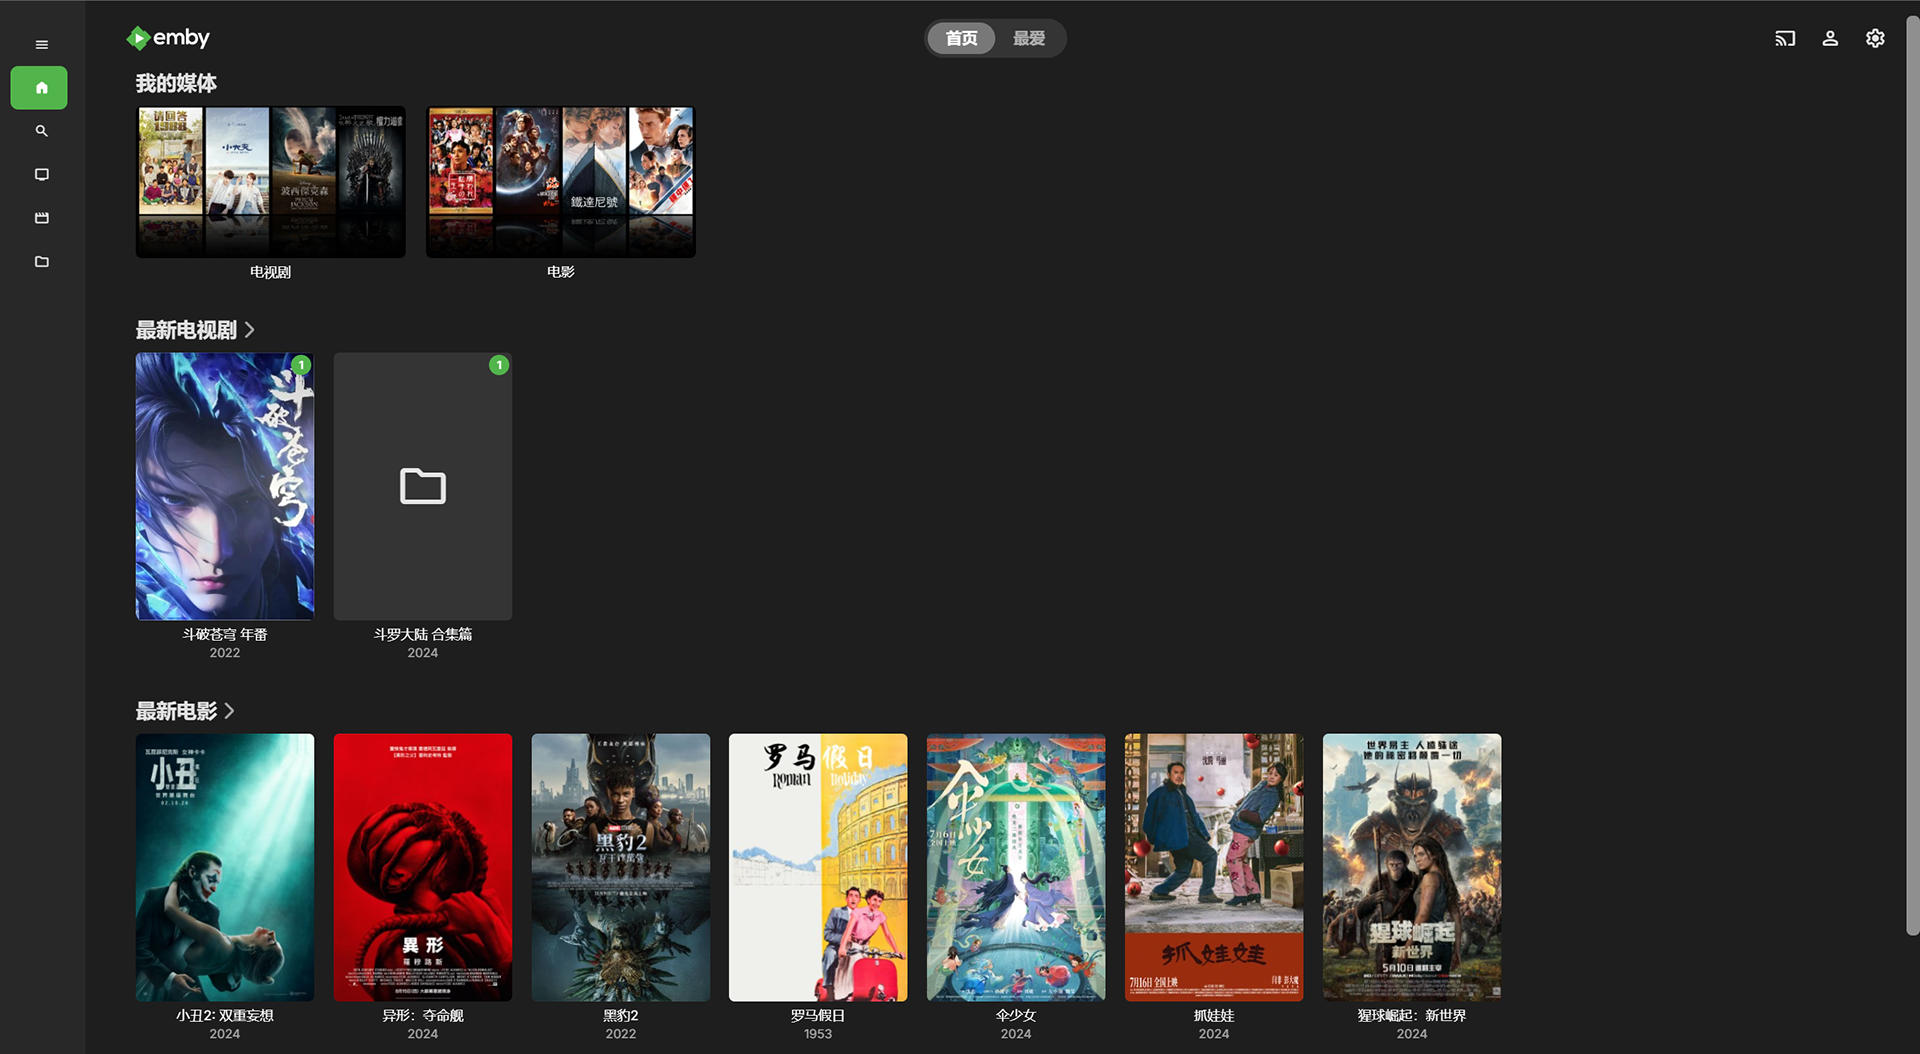Open the 小丑2: 双重妄想 poster
Image resolution: width=1920 pixels, height=1054 pixels.
coord(225,867)
